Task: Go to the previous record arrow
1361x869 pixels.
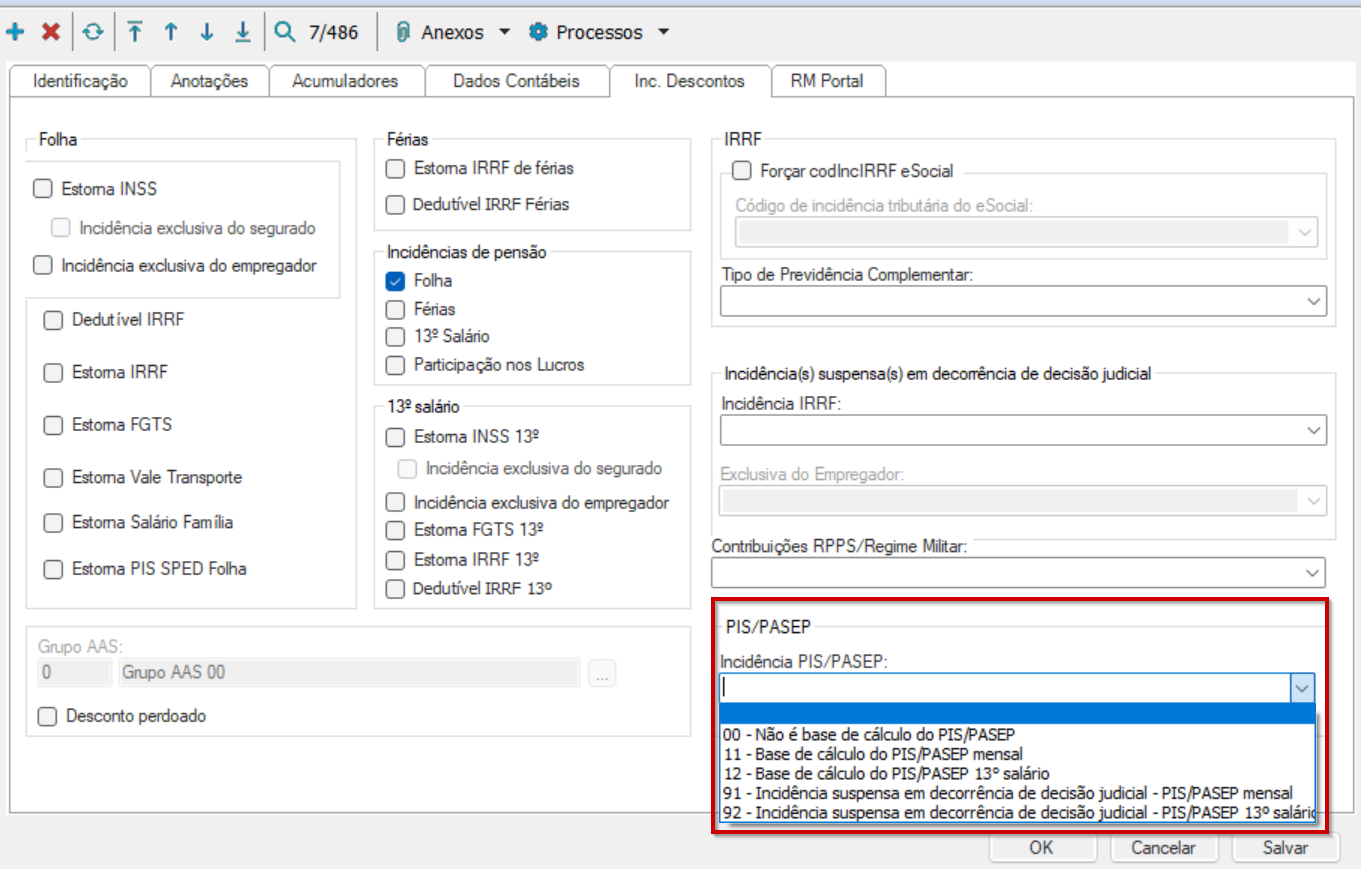Action: 171,33
